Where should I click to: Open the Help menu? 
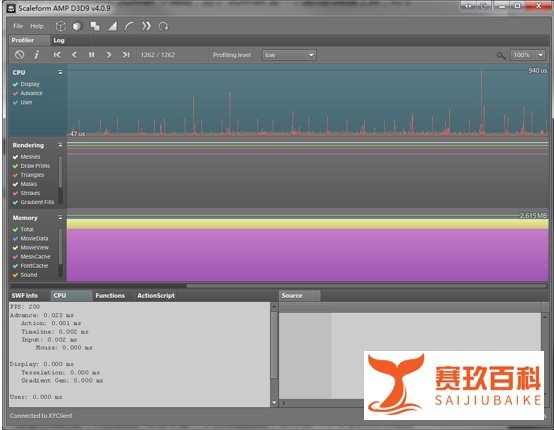click(37, 26)
